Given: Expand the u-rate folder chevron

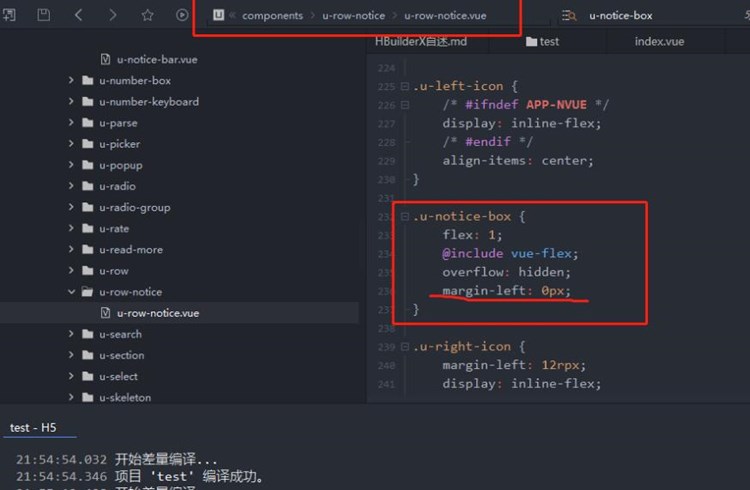Looking at the screenshot, I should coord(71,227).
